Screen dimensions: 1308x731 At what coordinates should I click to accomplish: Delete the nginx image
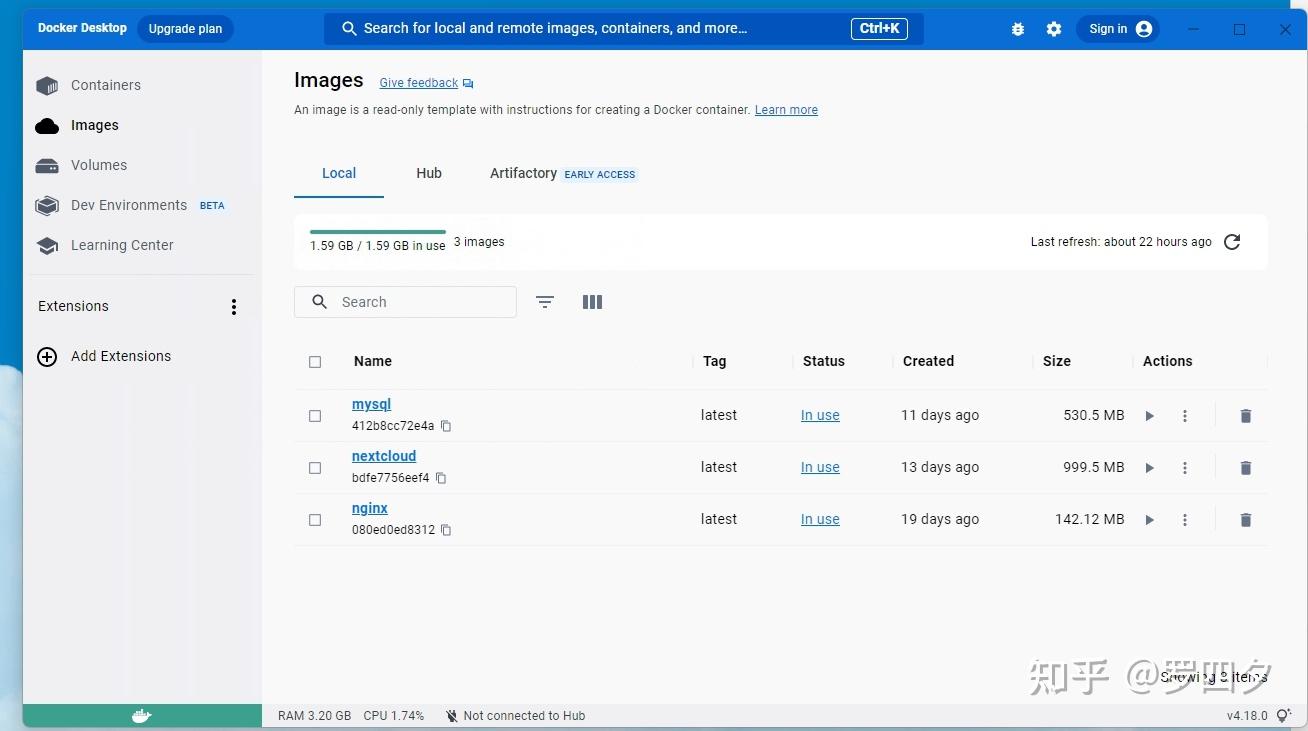[1246, 520]
